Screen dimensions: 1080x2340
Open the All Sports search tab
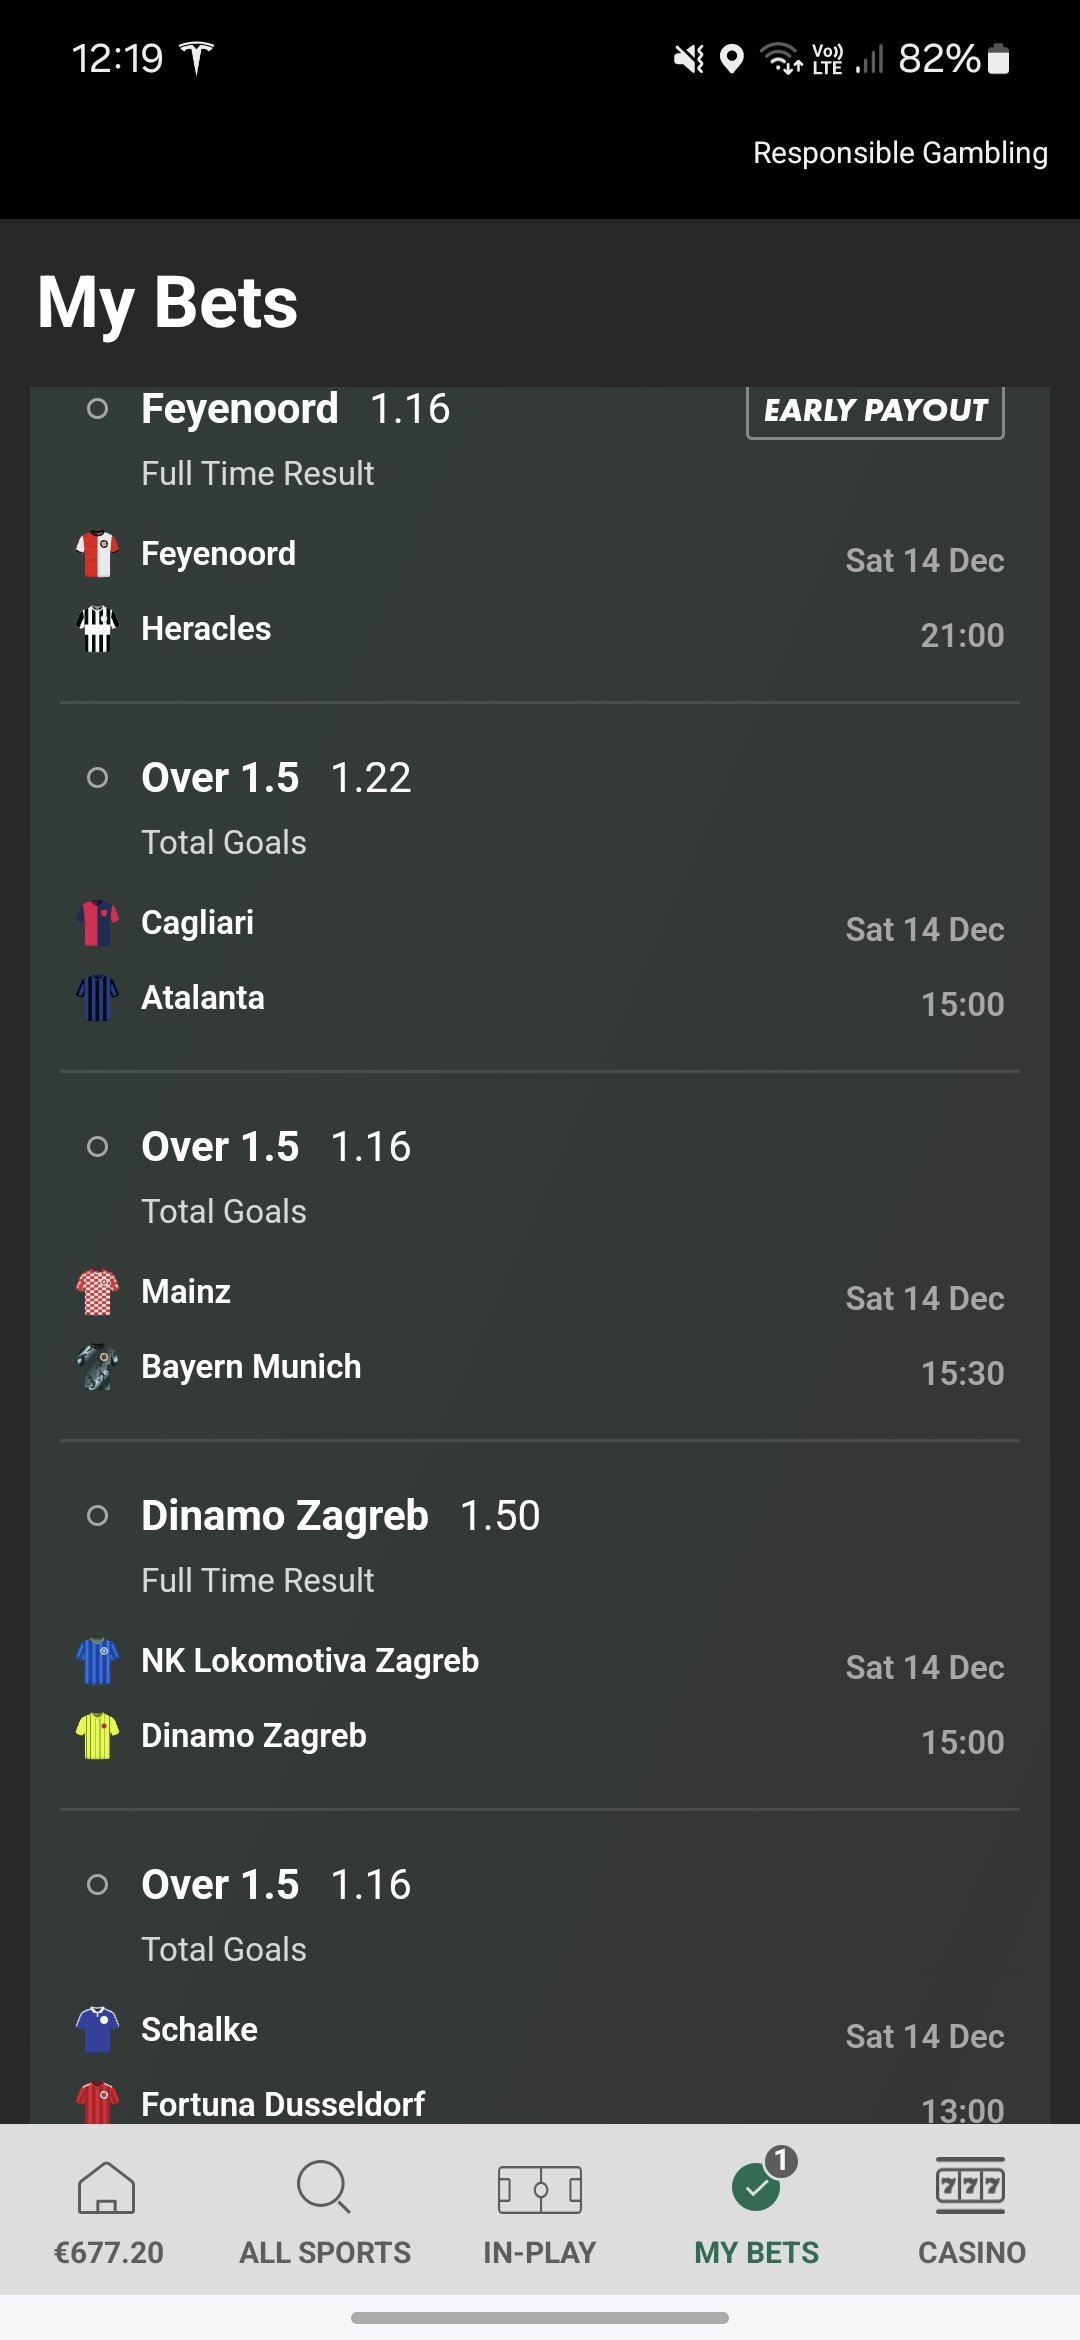pyautogui.click(x=325, y=2210)
